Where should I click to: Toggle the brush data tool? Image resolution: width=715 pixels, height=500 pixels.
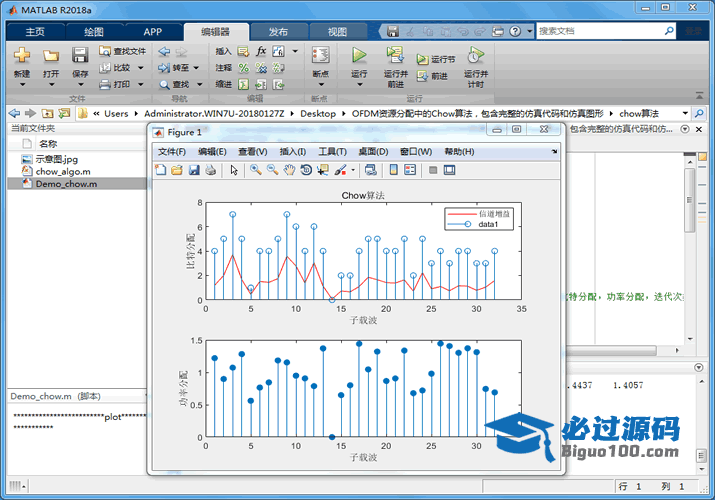(340, 170)
